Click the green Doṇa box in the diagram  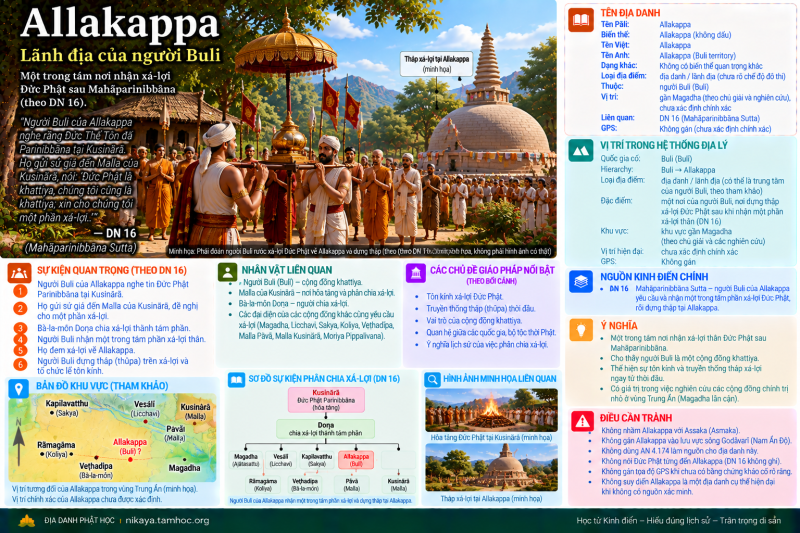pyautogui.click(x=326, y=429)
